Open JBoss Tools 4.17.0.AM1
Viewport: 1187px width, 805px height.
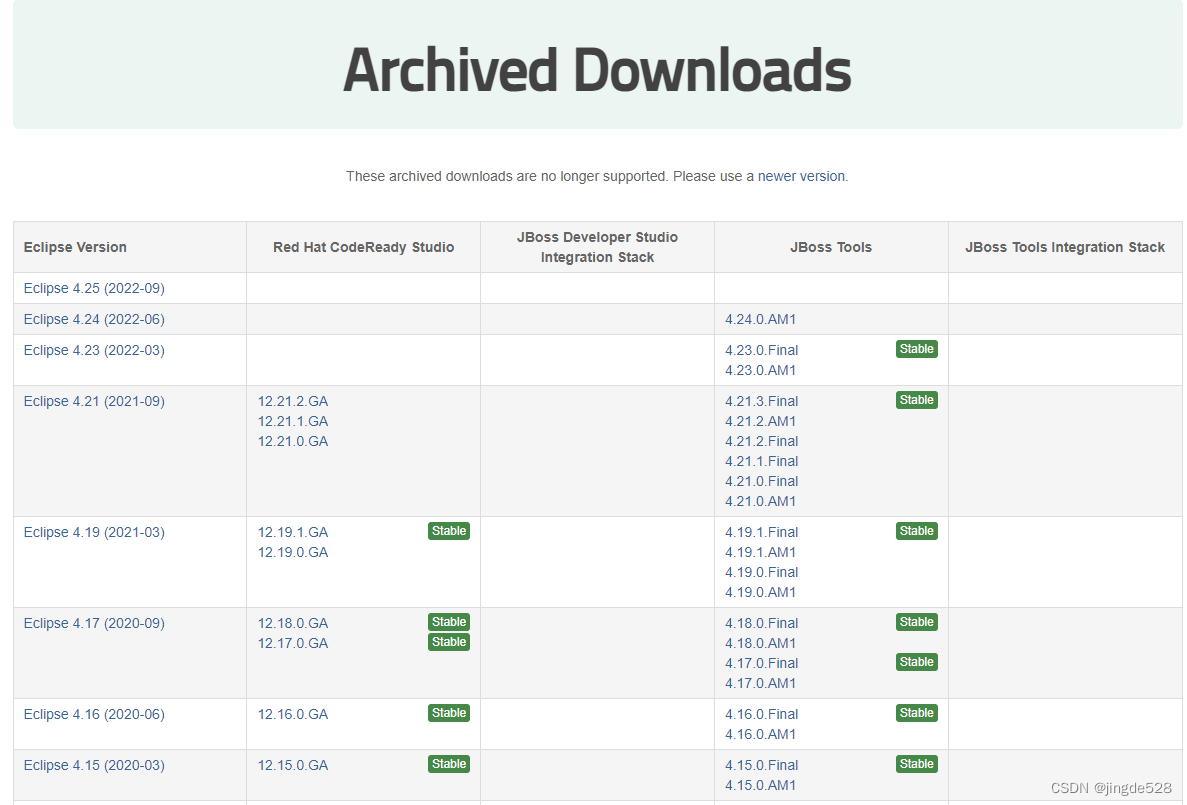761,683
